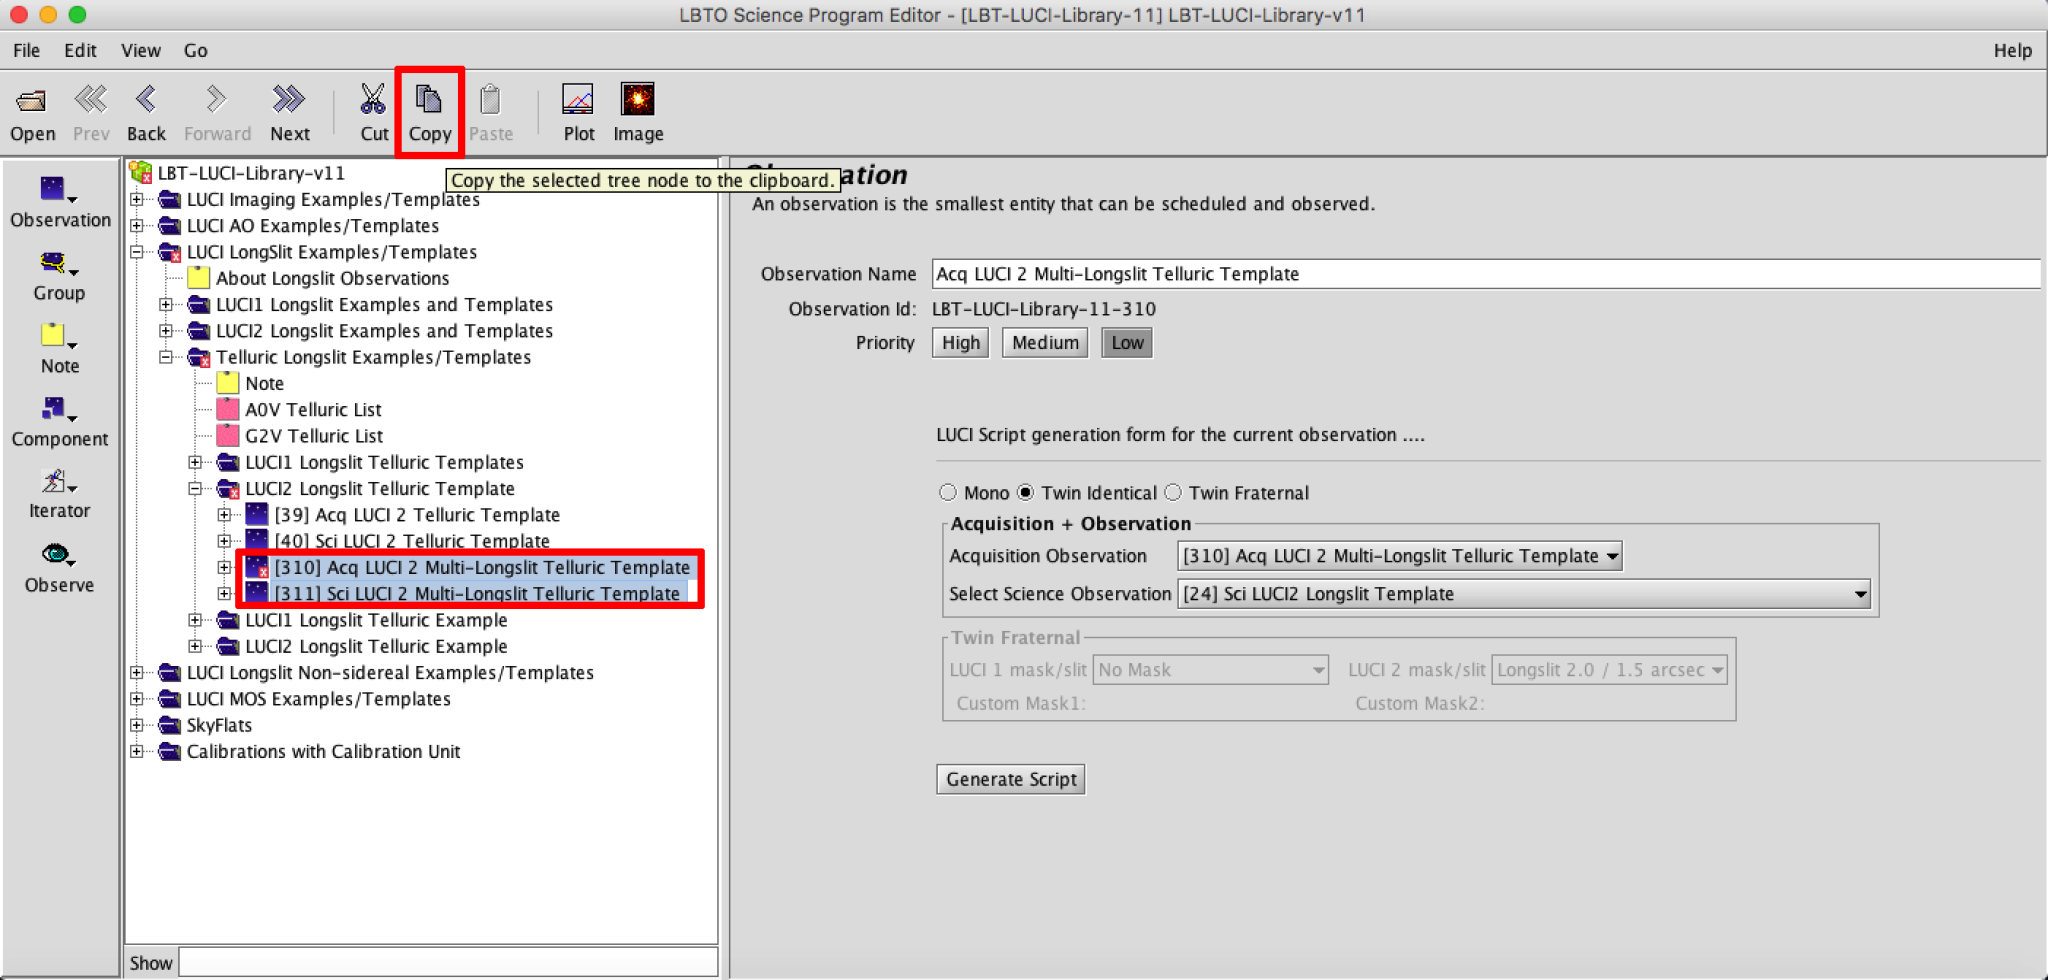Collapse LUCI LongSlit Examples/Templates node
2048x980 pixels.
click(137, 252)
